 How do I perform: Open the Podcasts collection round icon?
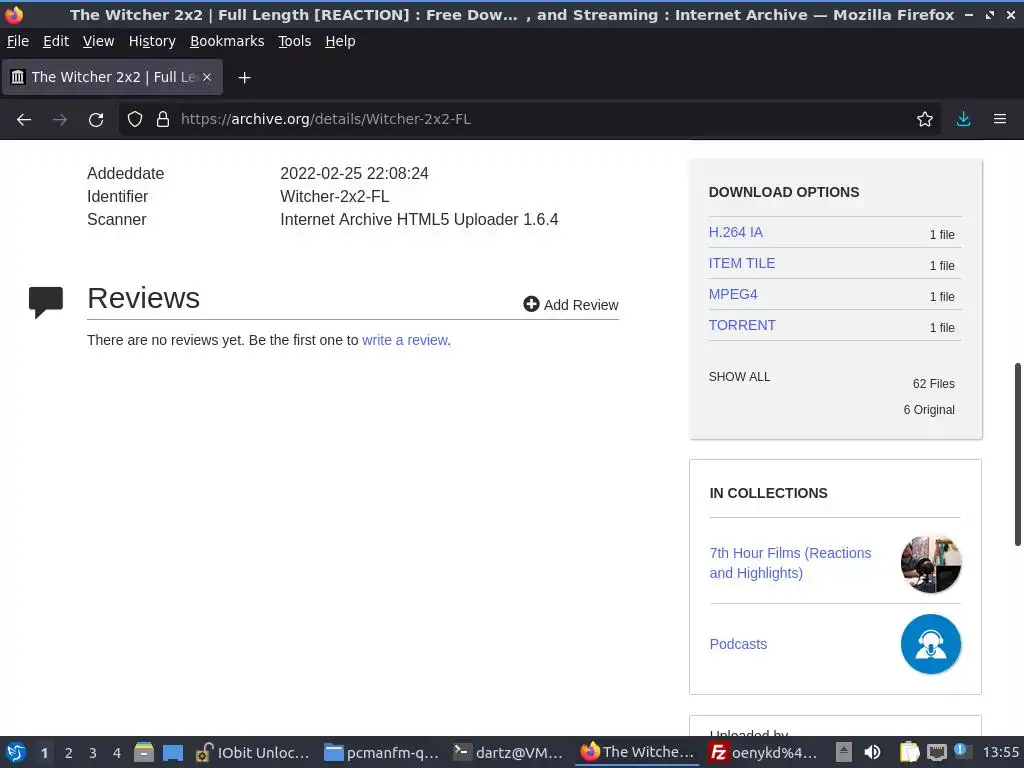[930, 644]
